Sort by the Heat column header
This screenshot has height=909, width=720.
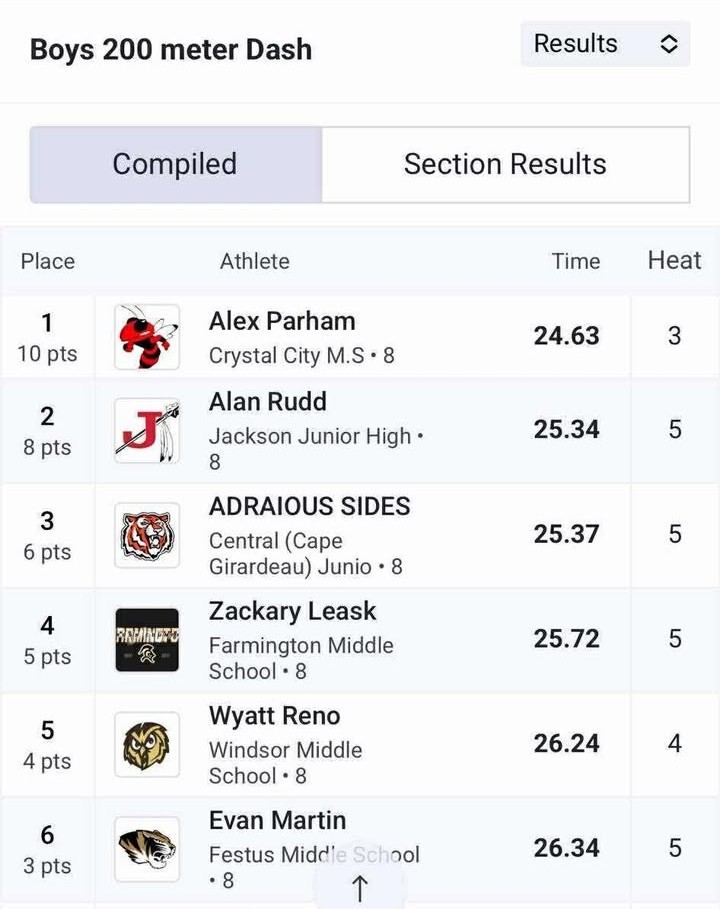[674, 260]
